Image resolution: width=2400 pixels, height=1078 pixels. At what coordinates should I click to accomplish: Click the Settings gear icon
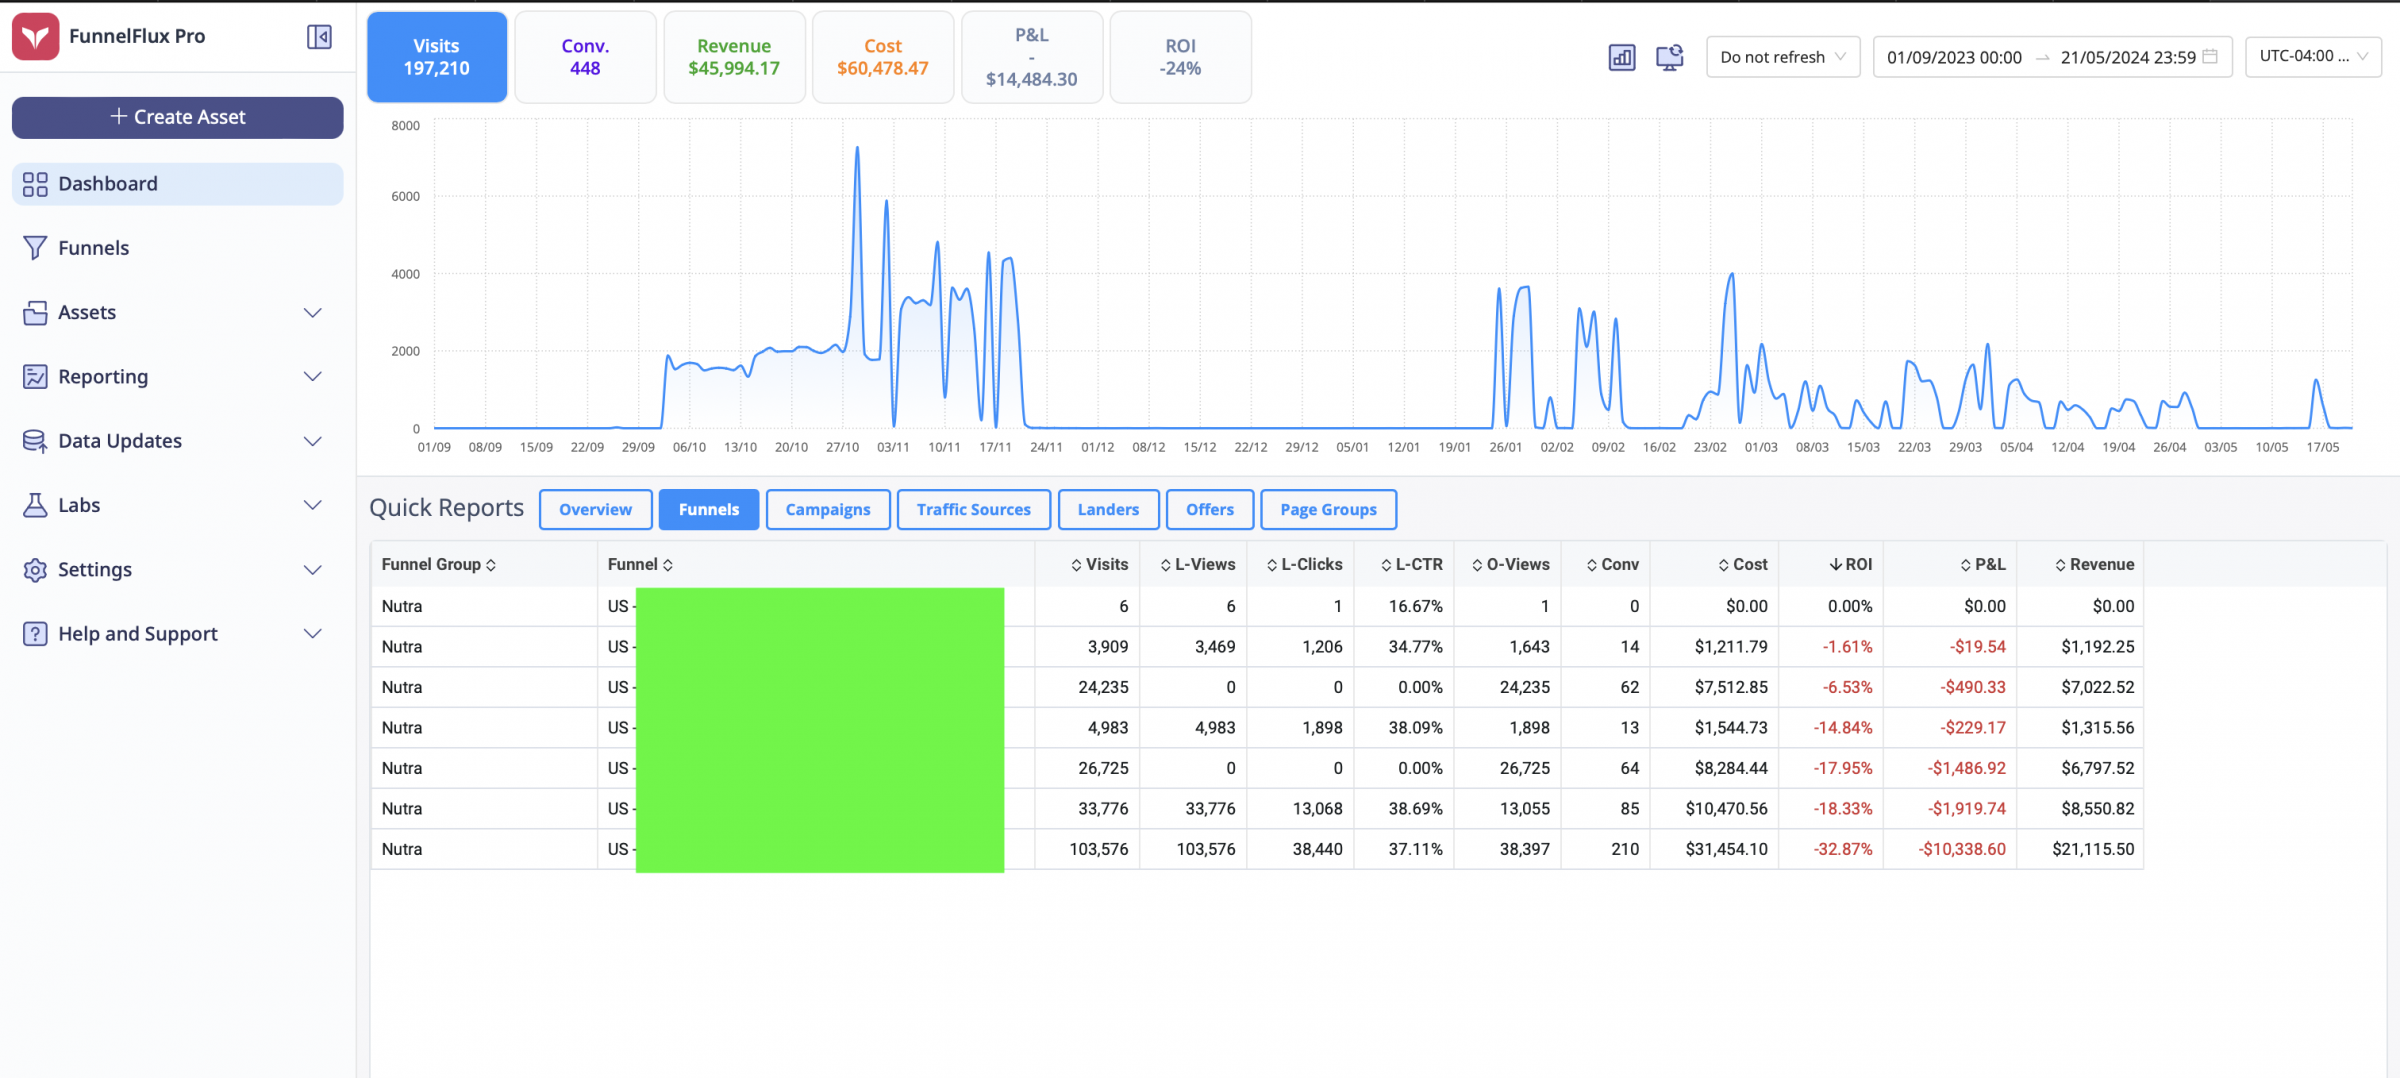tap(35, 570)
